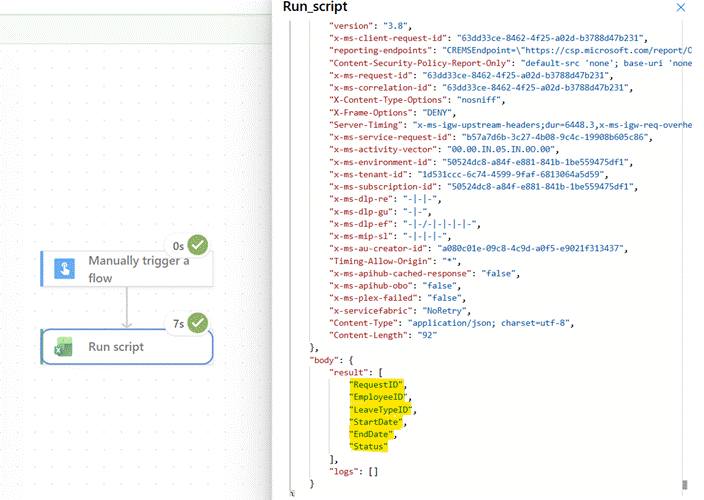Click the "result" key in output

tap(349, 373)
